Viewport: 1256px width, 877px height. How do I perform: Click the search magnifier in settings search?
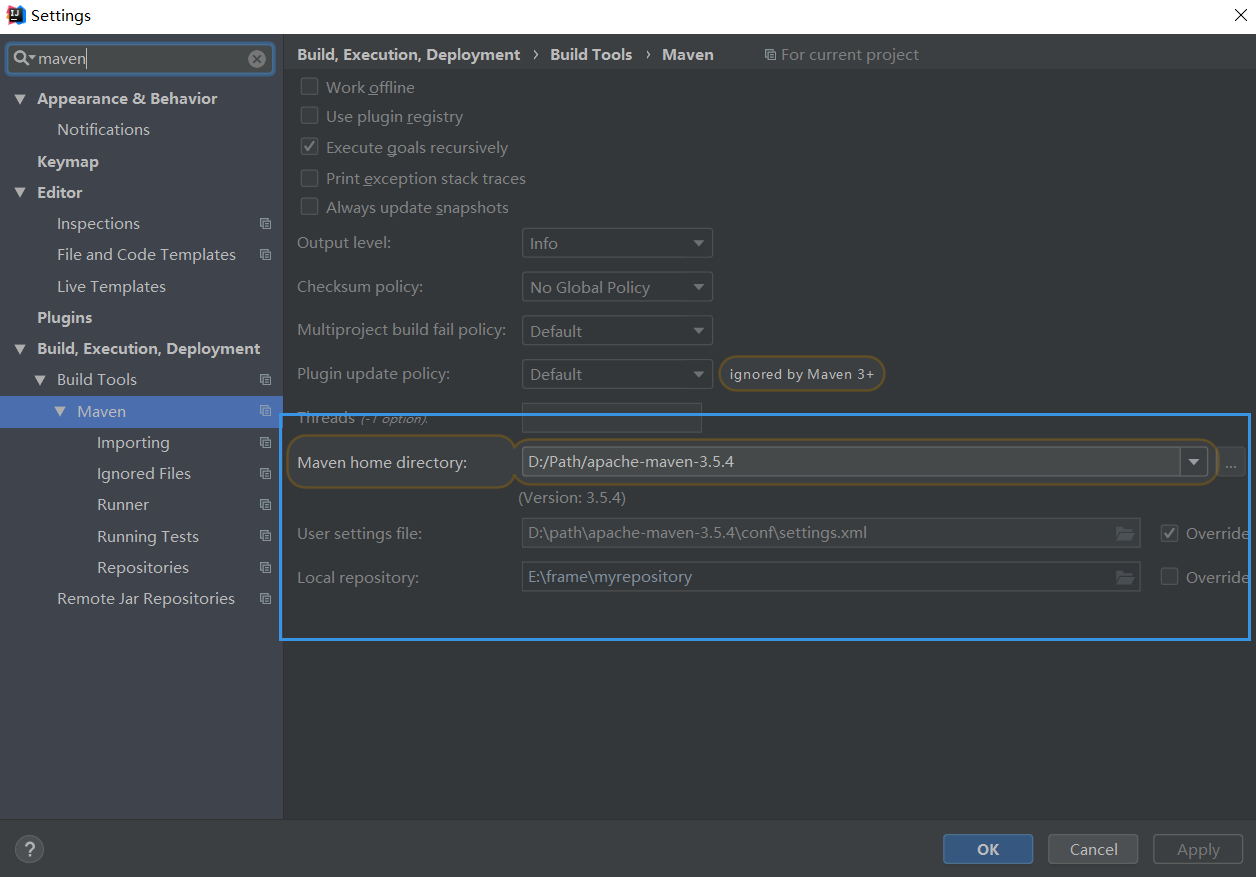pyautogui.click(x=22, y=58)
